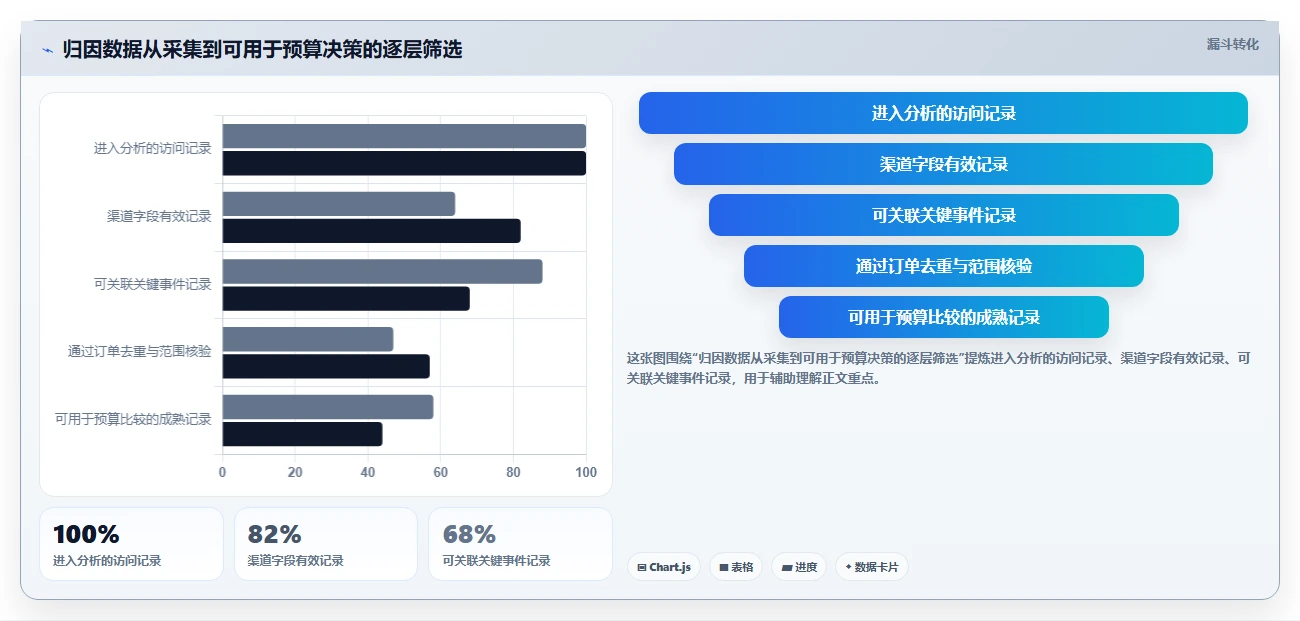
Task: Select the 进入分析的访问记录 funnel stage
Action: [943, 113]
